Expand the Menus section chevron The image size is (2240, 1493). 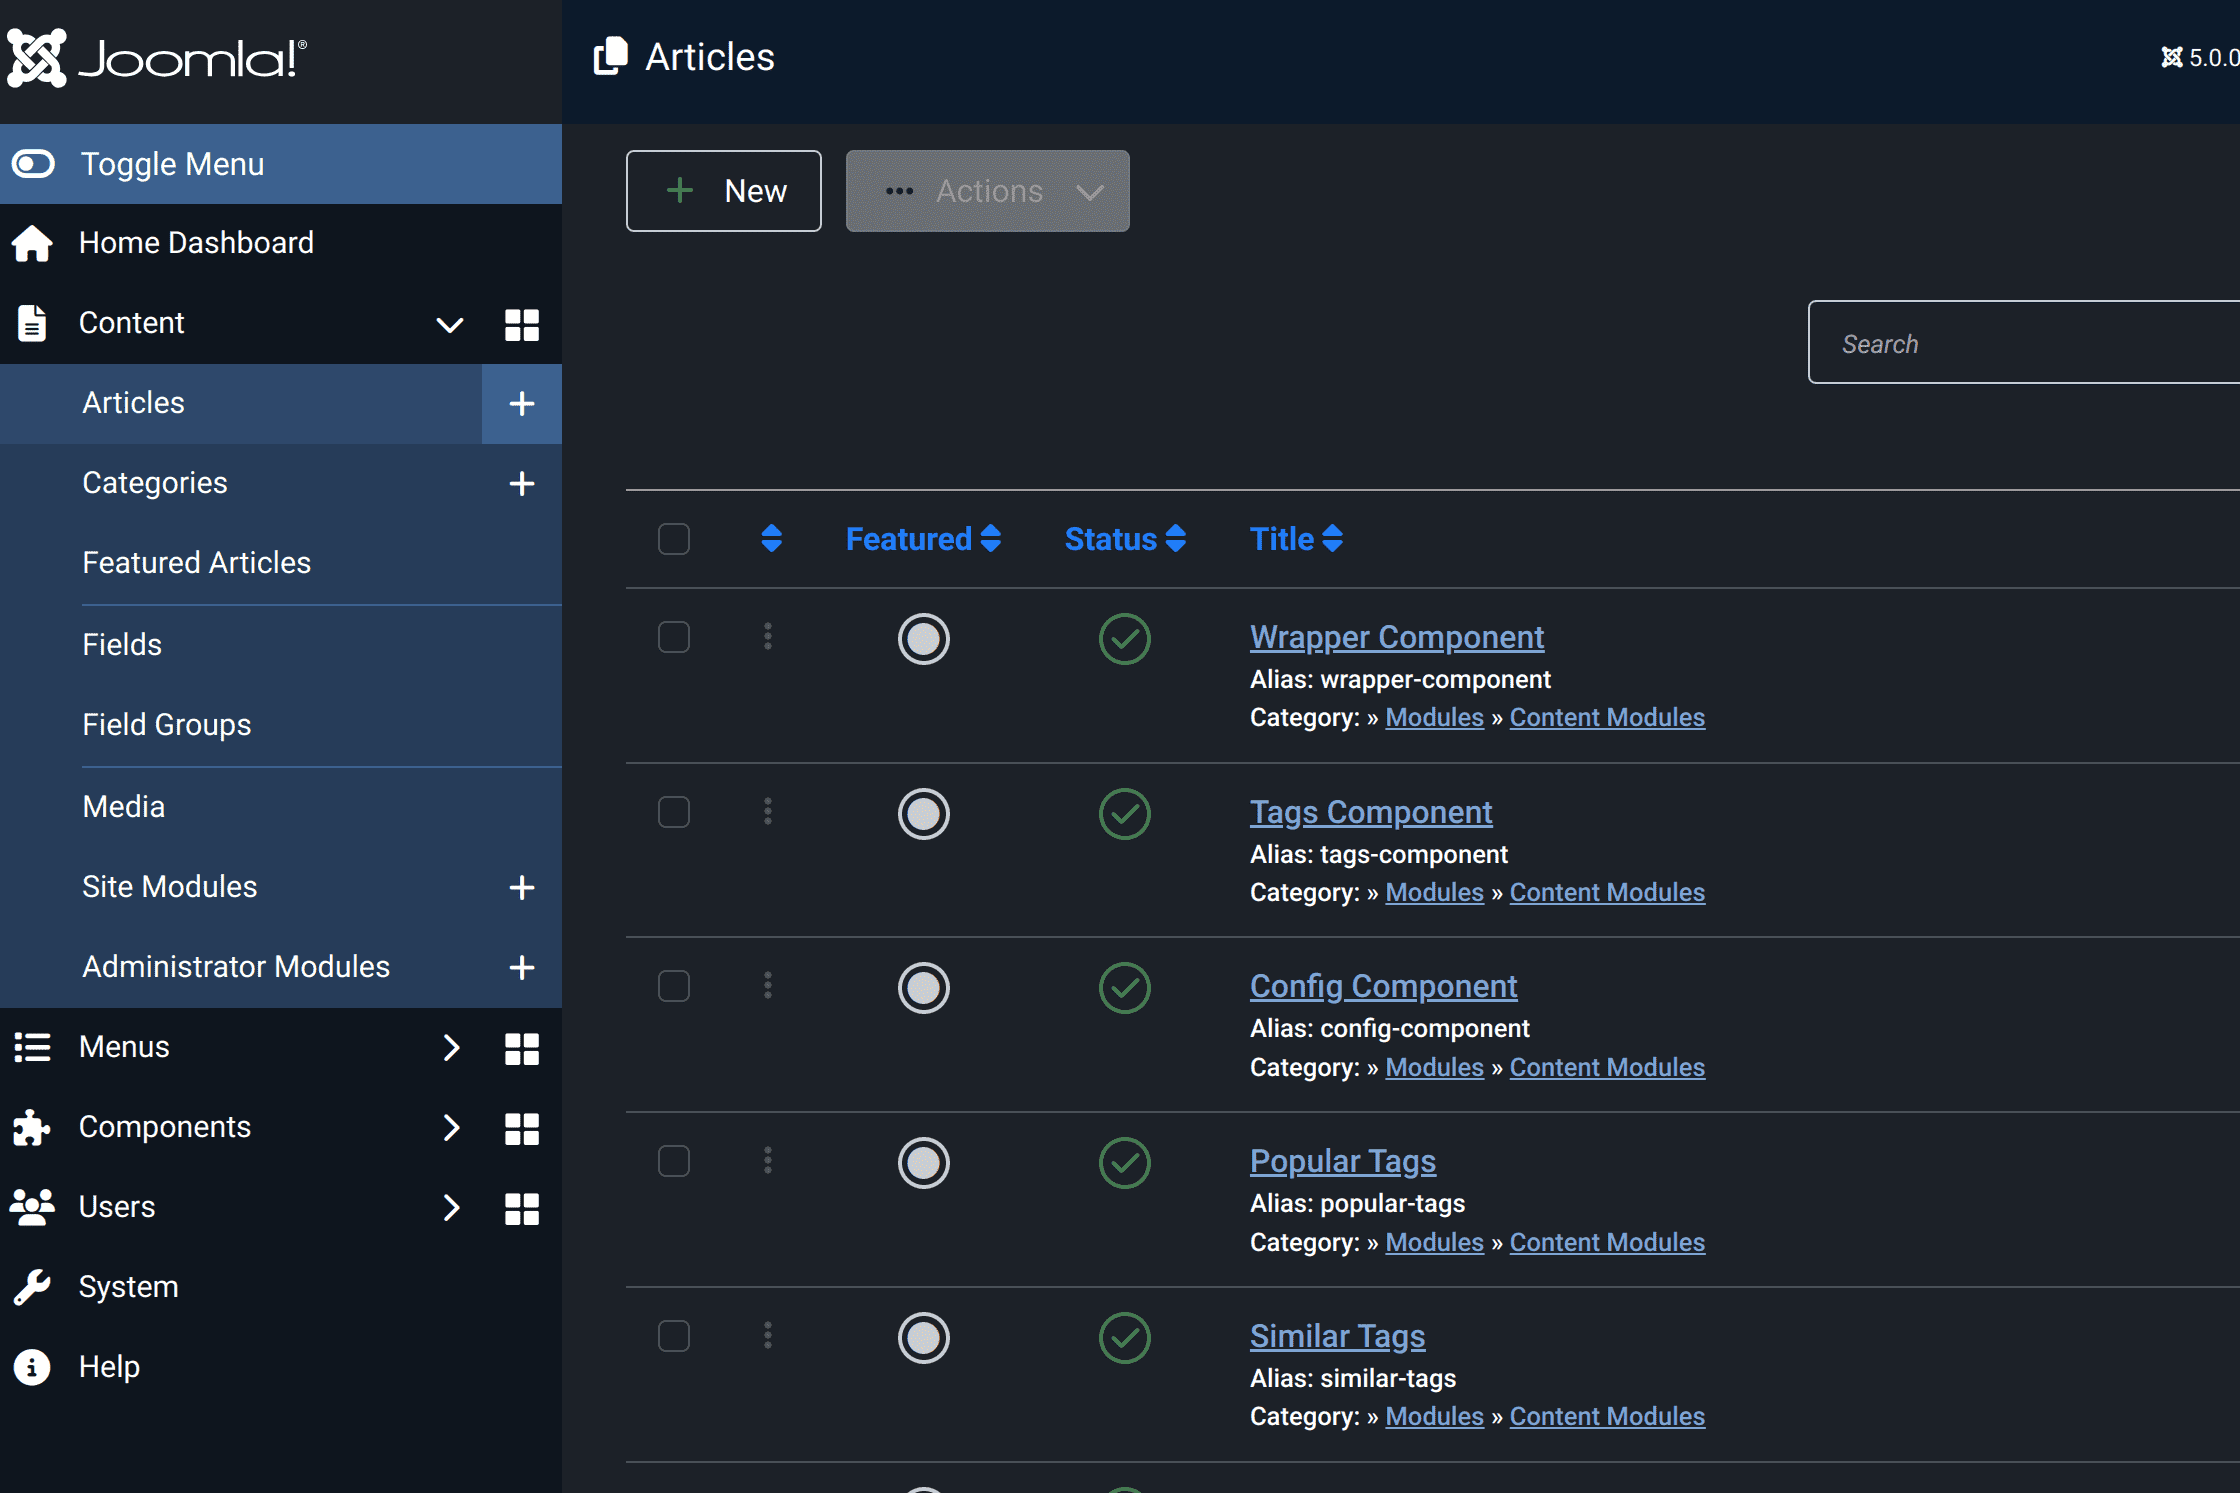coord(451,1047)
